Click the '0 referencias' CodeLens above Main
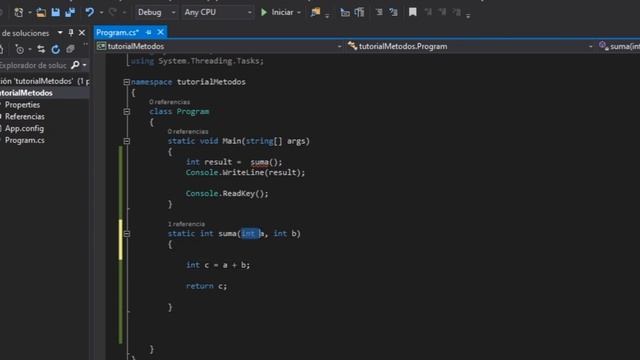The height and width of the screenshot is (360, 640). point(188,131)
